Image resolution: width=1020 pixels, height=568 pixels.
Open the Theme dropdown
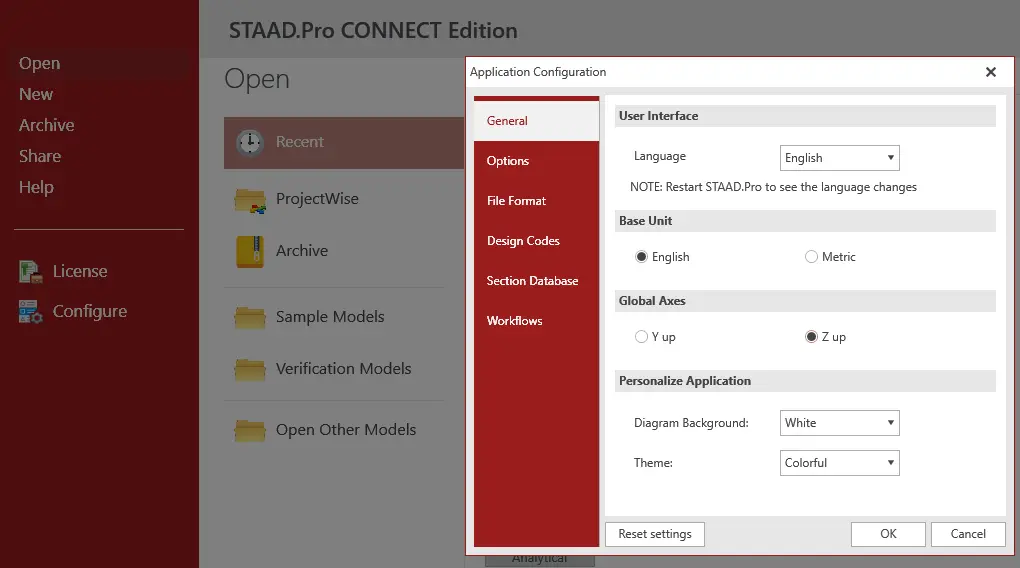tap(839, 463)
